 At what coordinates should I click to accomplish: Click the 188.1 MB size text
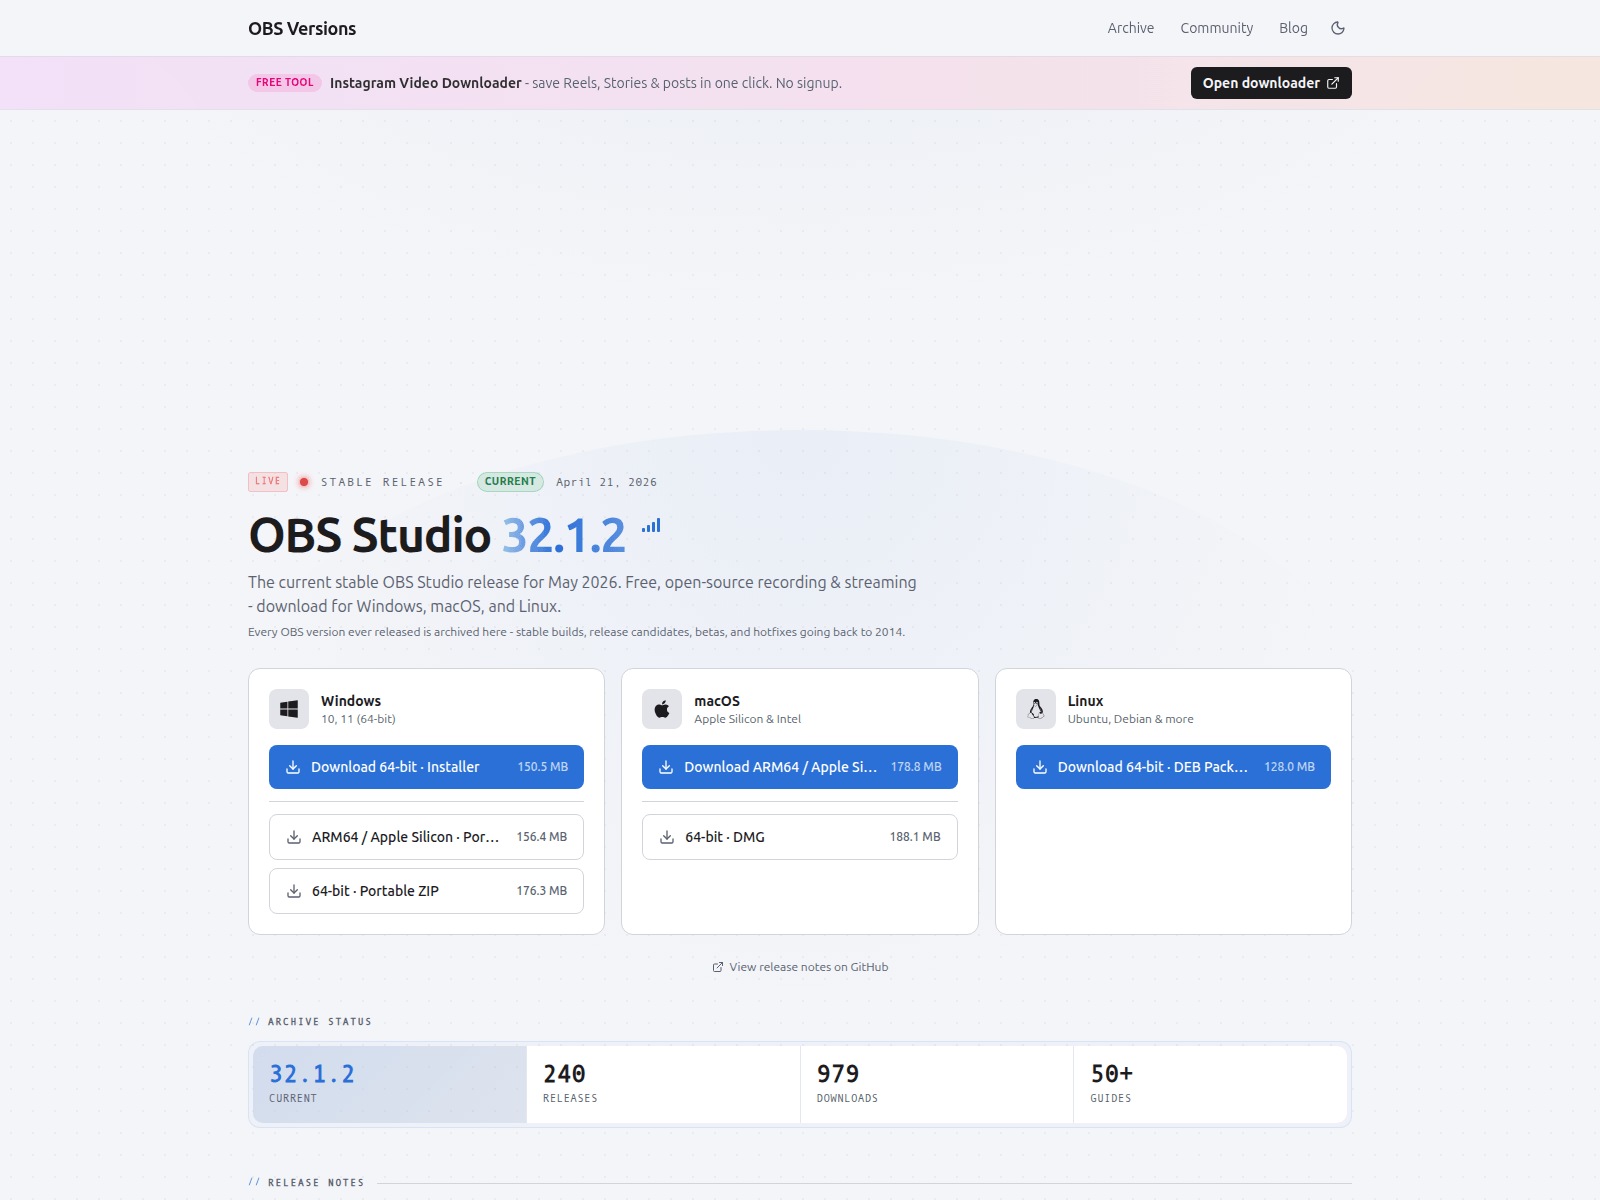point(915,837)
